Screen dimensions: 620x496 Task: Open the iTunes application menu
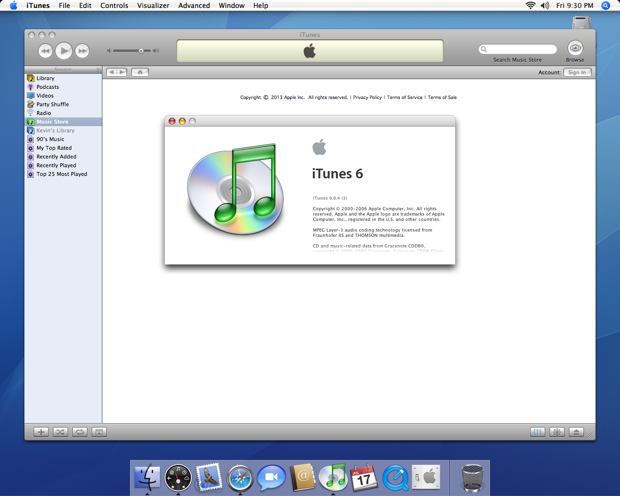[38, 6]
